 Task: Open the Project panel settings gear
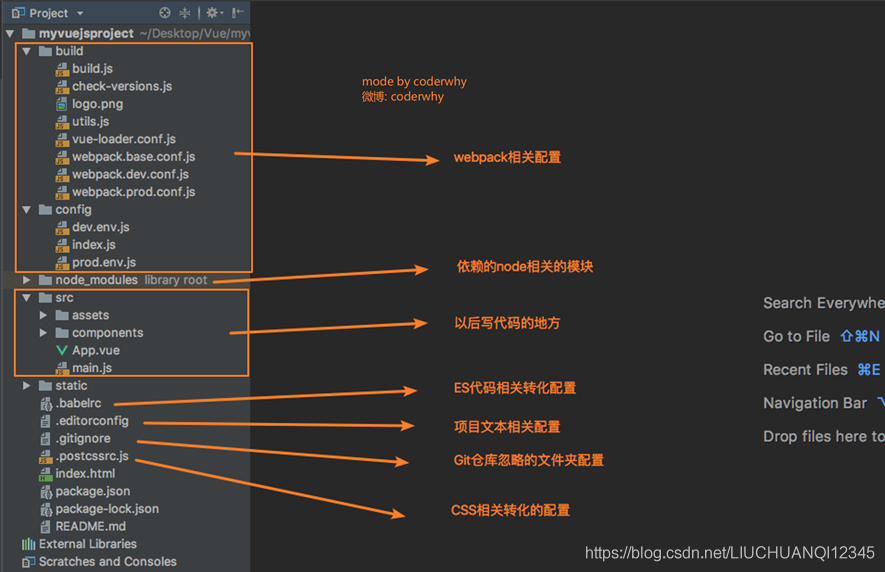click(214, 12)
